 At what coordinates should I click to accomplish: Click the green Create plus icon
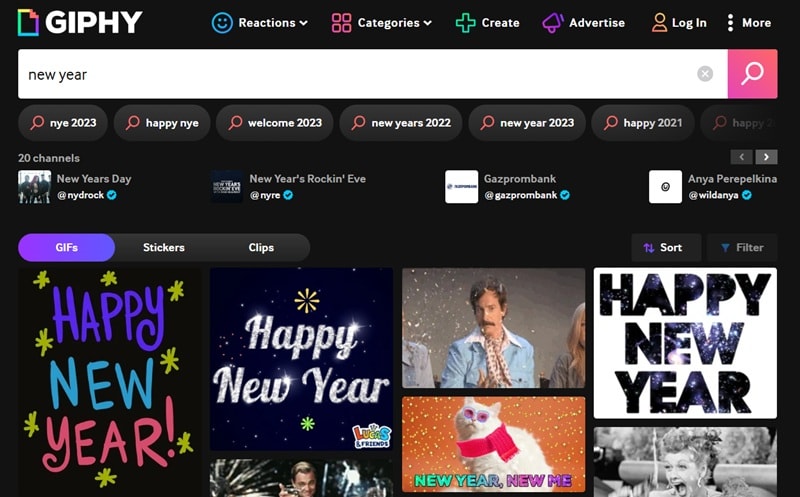point(465,23)
